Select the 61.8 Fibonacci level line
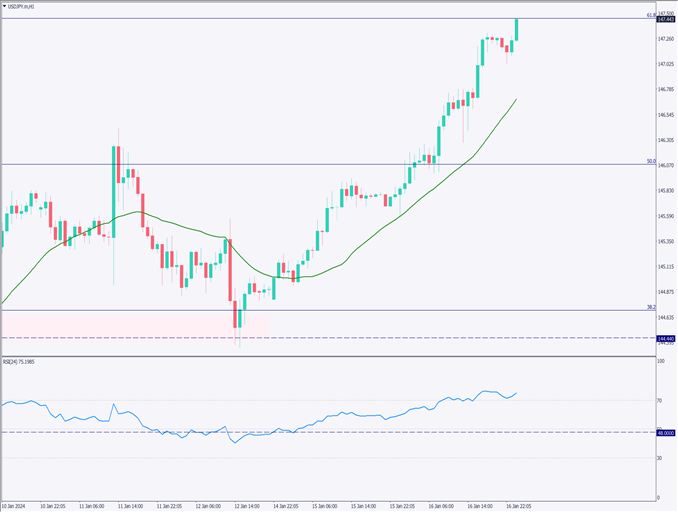 pos(300,18)
